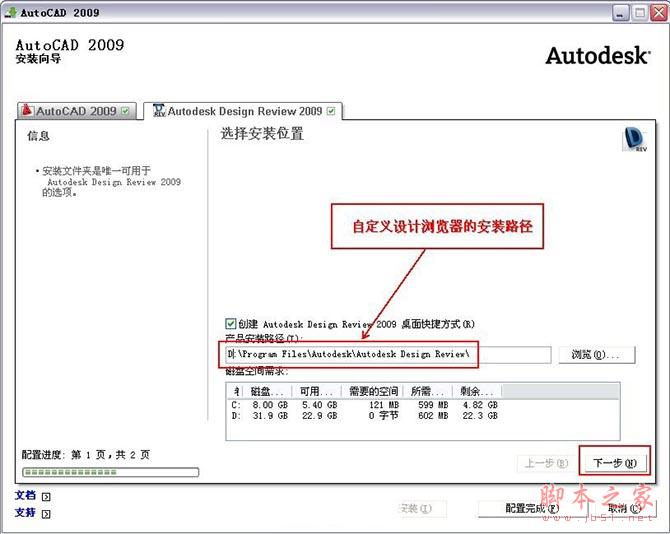The height and width of the screenshot is (534, 670).
Task: Click the AutoCAD installer title bar icon
Action: pyautogui.click(x=11, y=12)
